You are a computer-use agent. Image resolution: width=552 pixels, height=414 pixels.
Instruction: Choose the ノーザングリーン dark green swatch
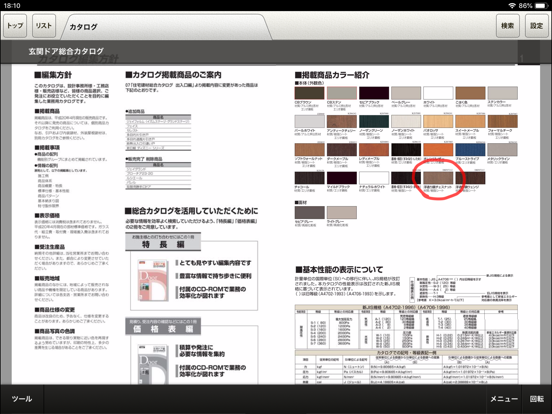tap(374, 121)
